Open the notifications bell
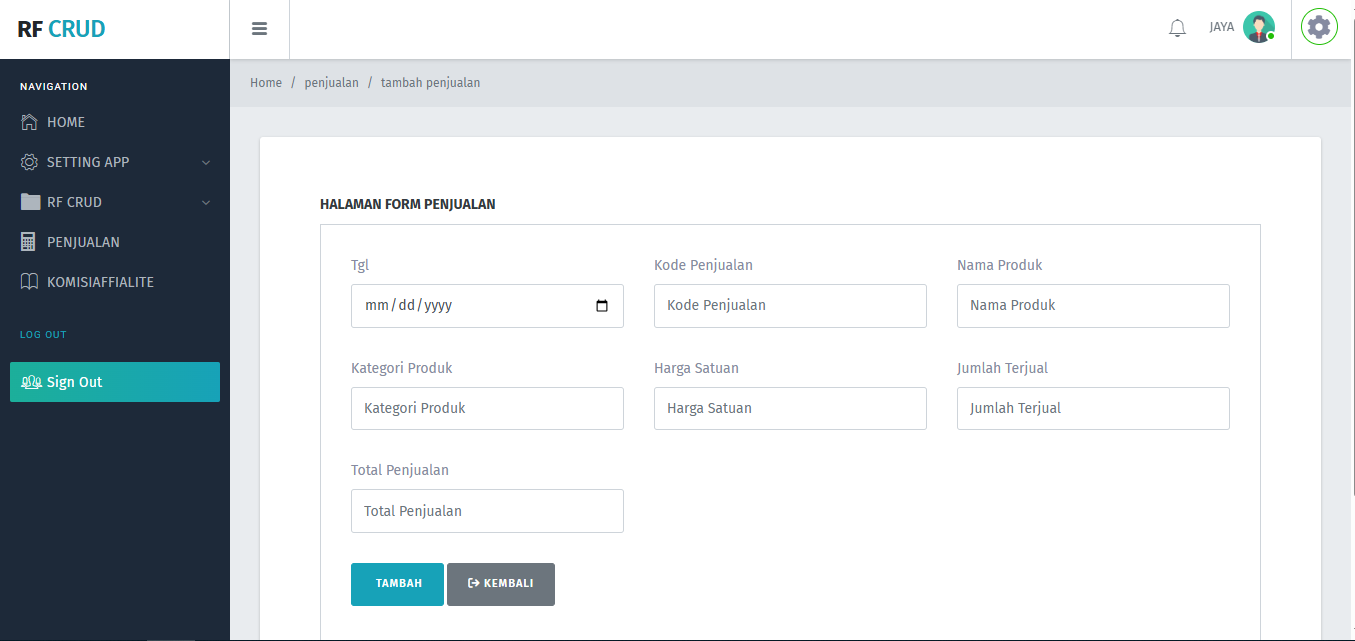The width and height of the screenshot is (1355, 641). (x=1177, y=28)
